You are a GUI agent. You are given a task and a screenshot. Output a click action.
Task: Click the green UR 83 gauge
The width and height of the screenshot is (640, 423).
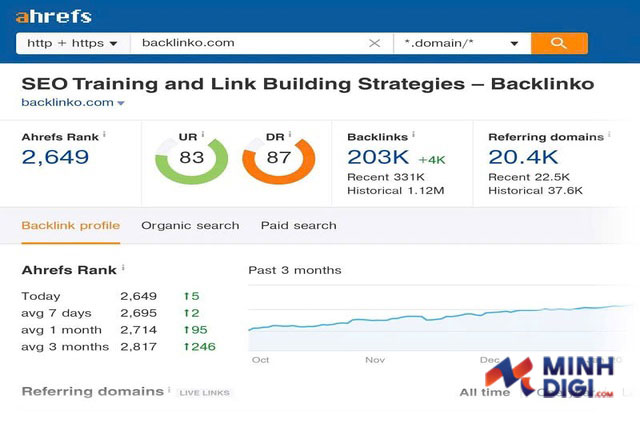coord(191,160)
